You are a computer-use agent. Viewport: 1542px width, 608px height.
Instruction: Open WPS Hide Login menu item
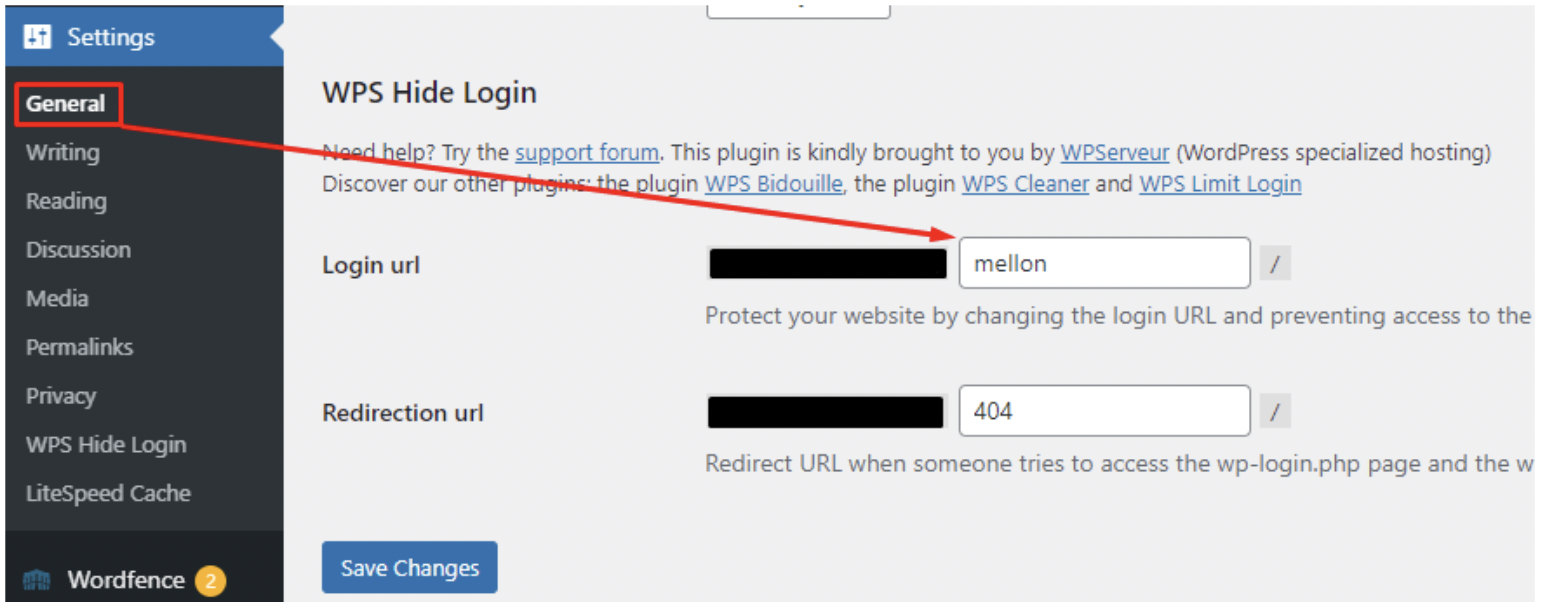point(106,445)
